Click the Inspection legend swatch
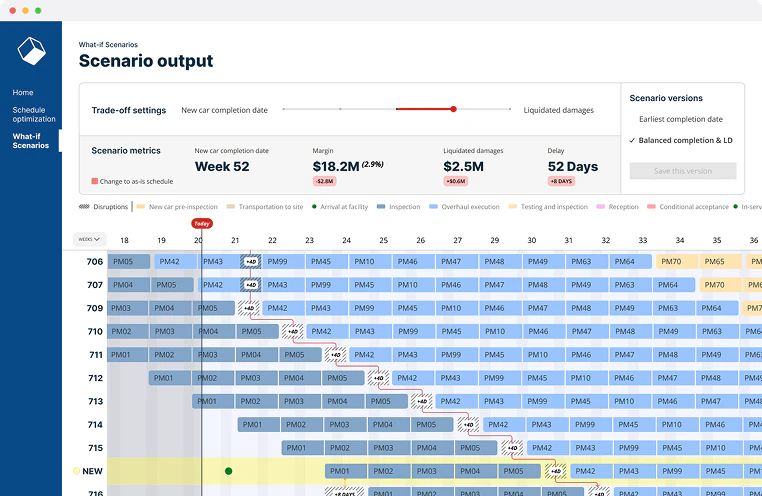 coord(381,206)
